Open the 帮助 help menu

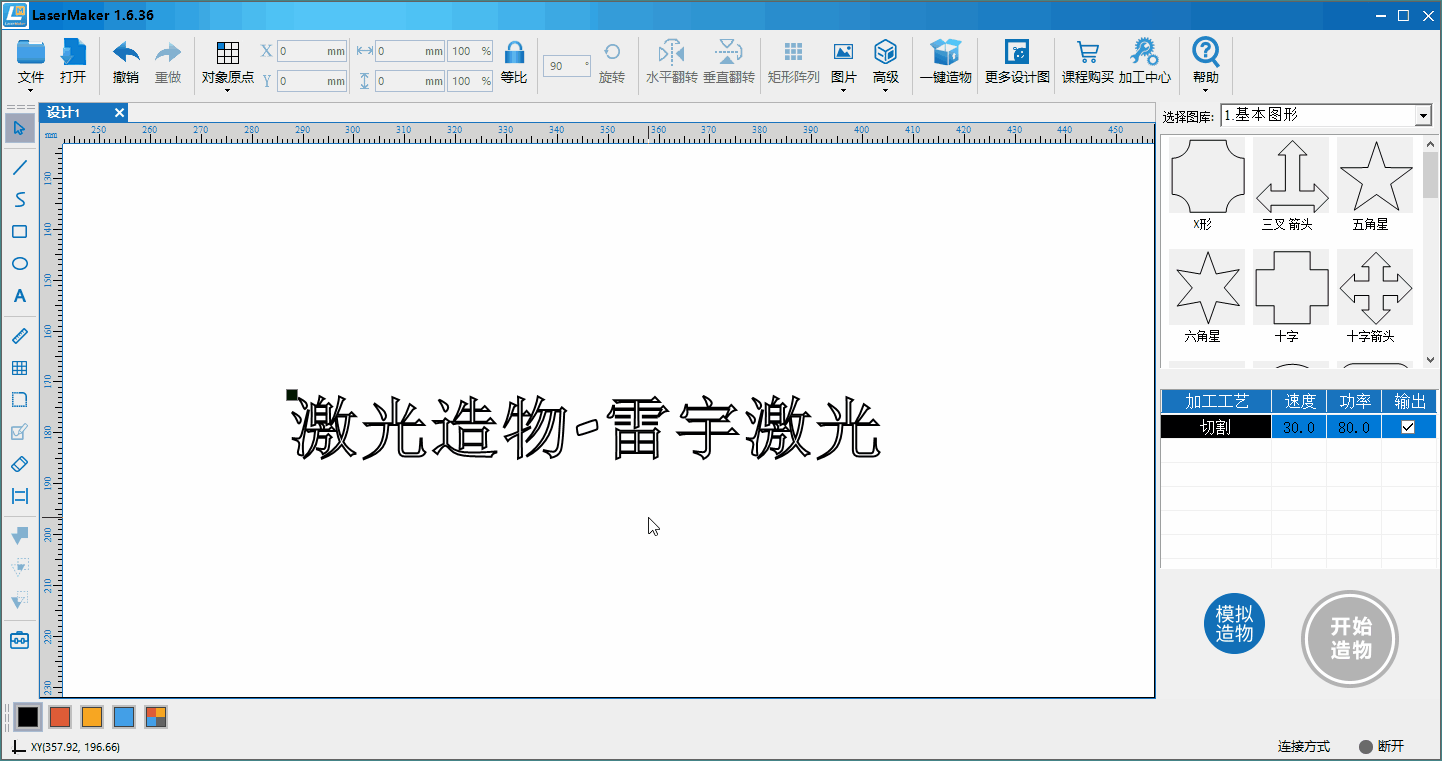[x=1206, y=53]
